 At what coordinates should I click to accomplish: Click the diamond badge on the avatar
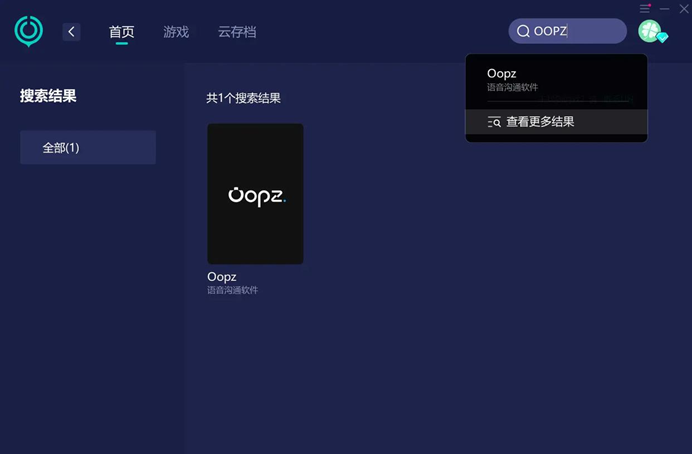tap(662, 38)
